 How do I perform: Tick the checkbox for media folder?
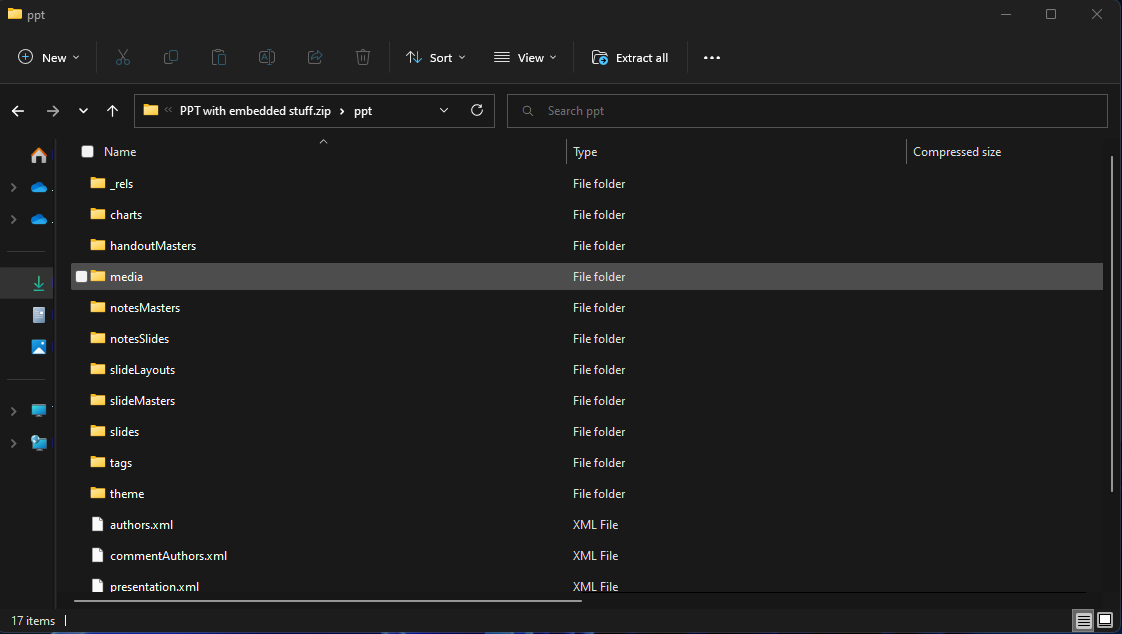82,277
